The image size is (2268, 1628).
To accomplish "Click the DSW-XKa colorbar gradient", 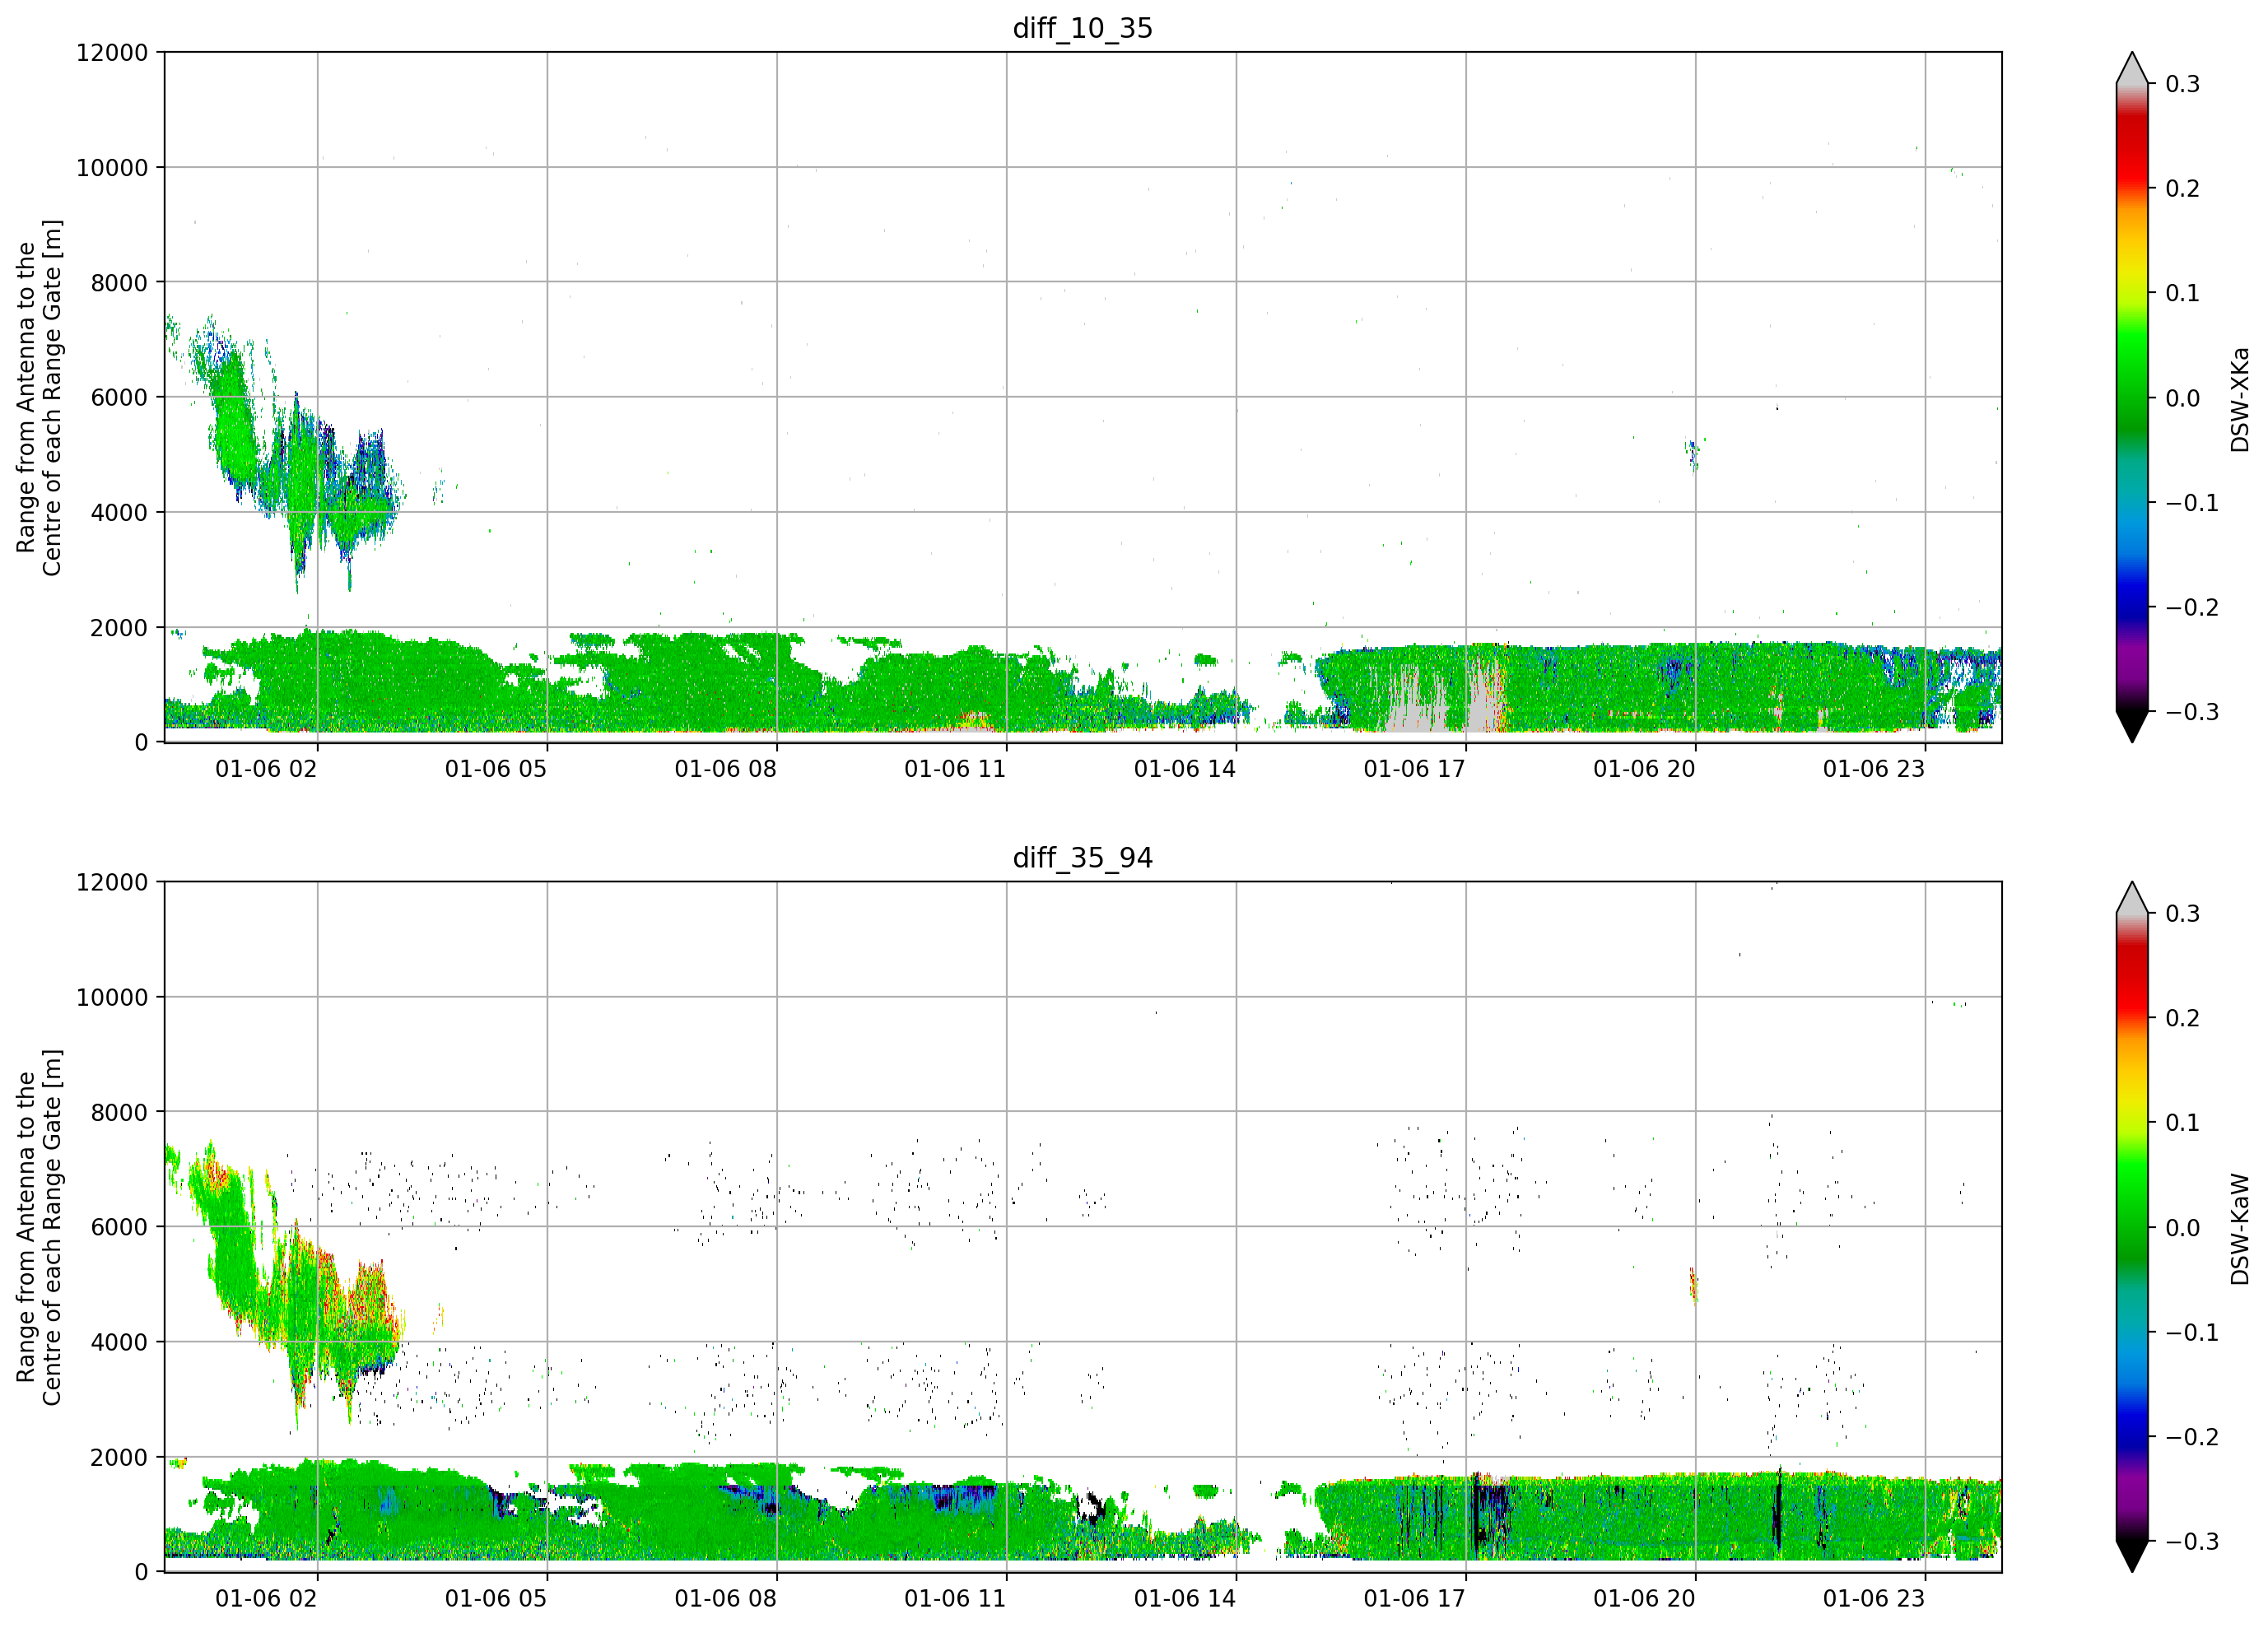I will coord(2132,397).
